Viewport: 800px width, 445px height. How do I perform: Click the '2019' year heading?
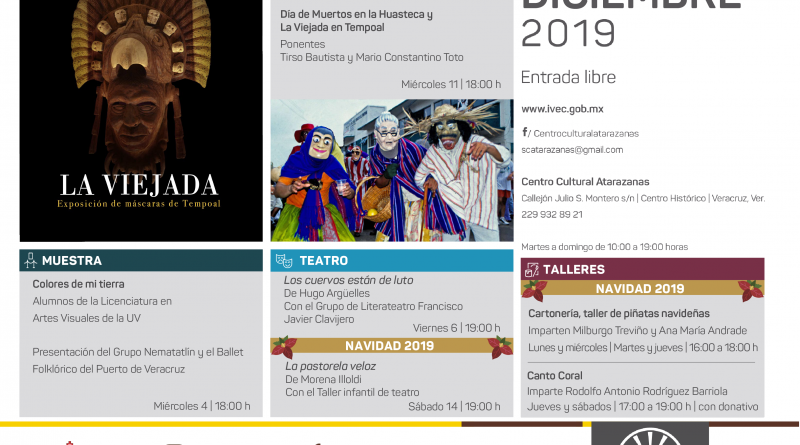pos(568,34)
